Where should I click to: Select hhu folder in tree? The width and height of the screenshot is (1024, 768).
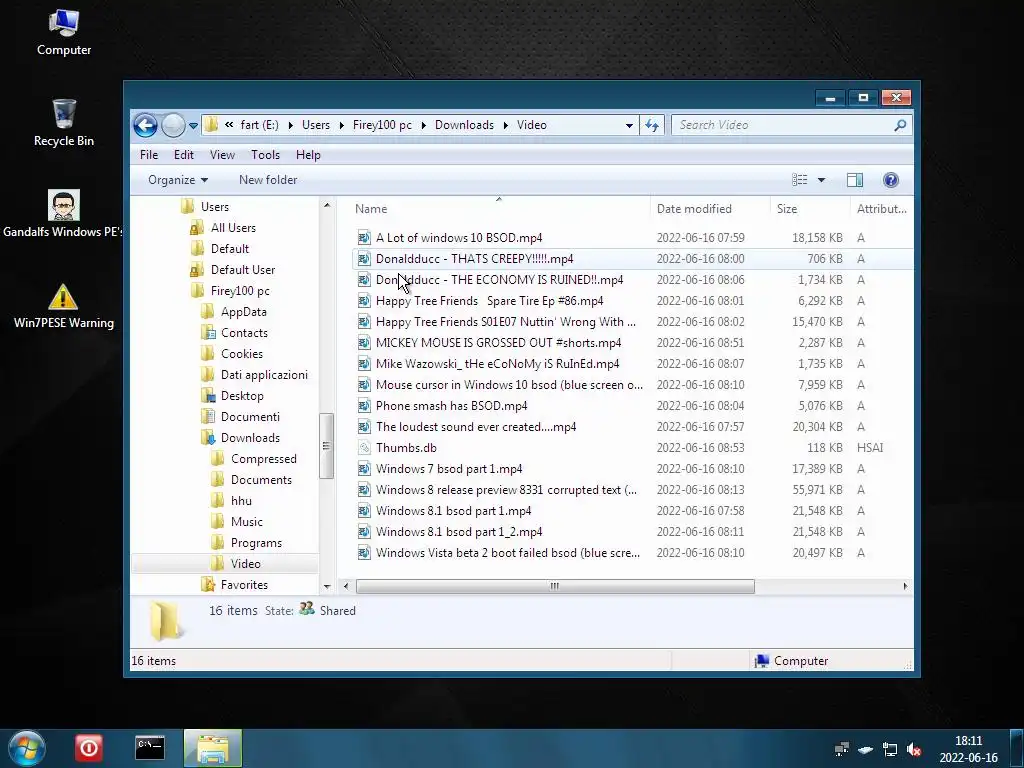(241, 500)
